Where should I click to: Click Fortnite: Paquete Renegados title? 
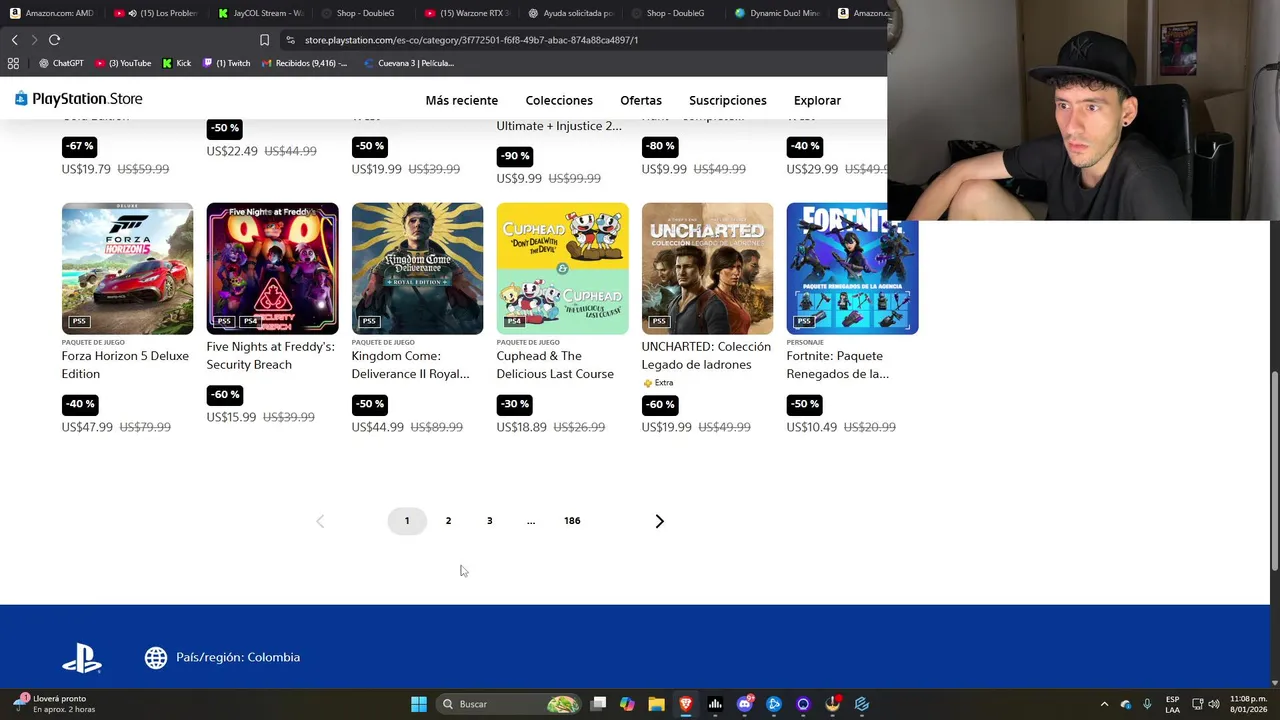tap(838, 365)
